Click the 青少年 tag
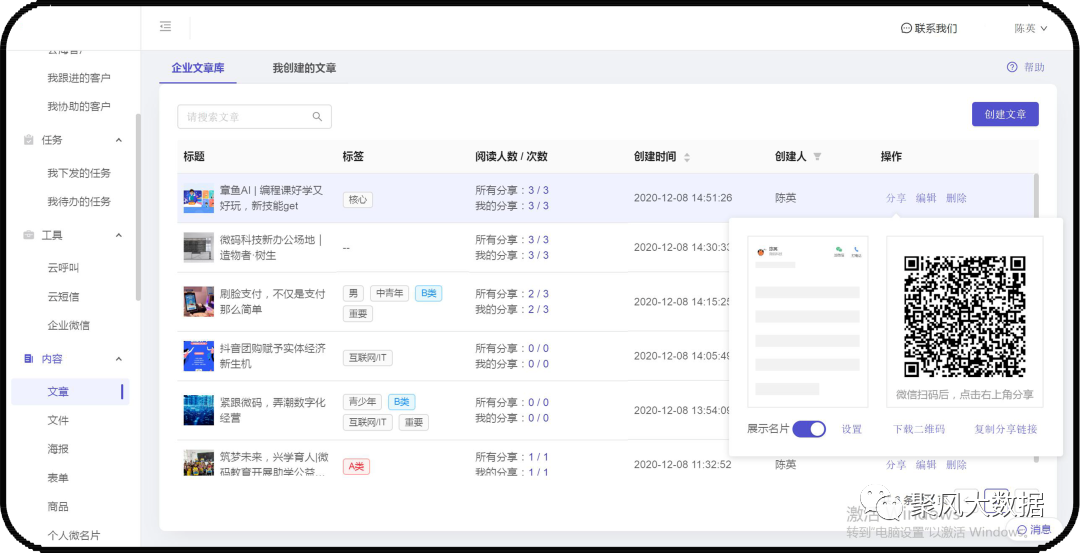Viewport: 1080px width, 553px height. tap(362, 402)
